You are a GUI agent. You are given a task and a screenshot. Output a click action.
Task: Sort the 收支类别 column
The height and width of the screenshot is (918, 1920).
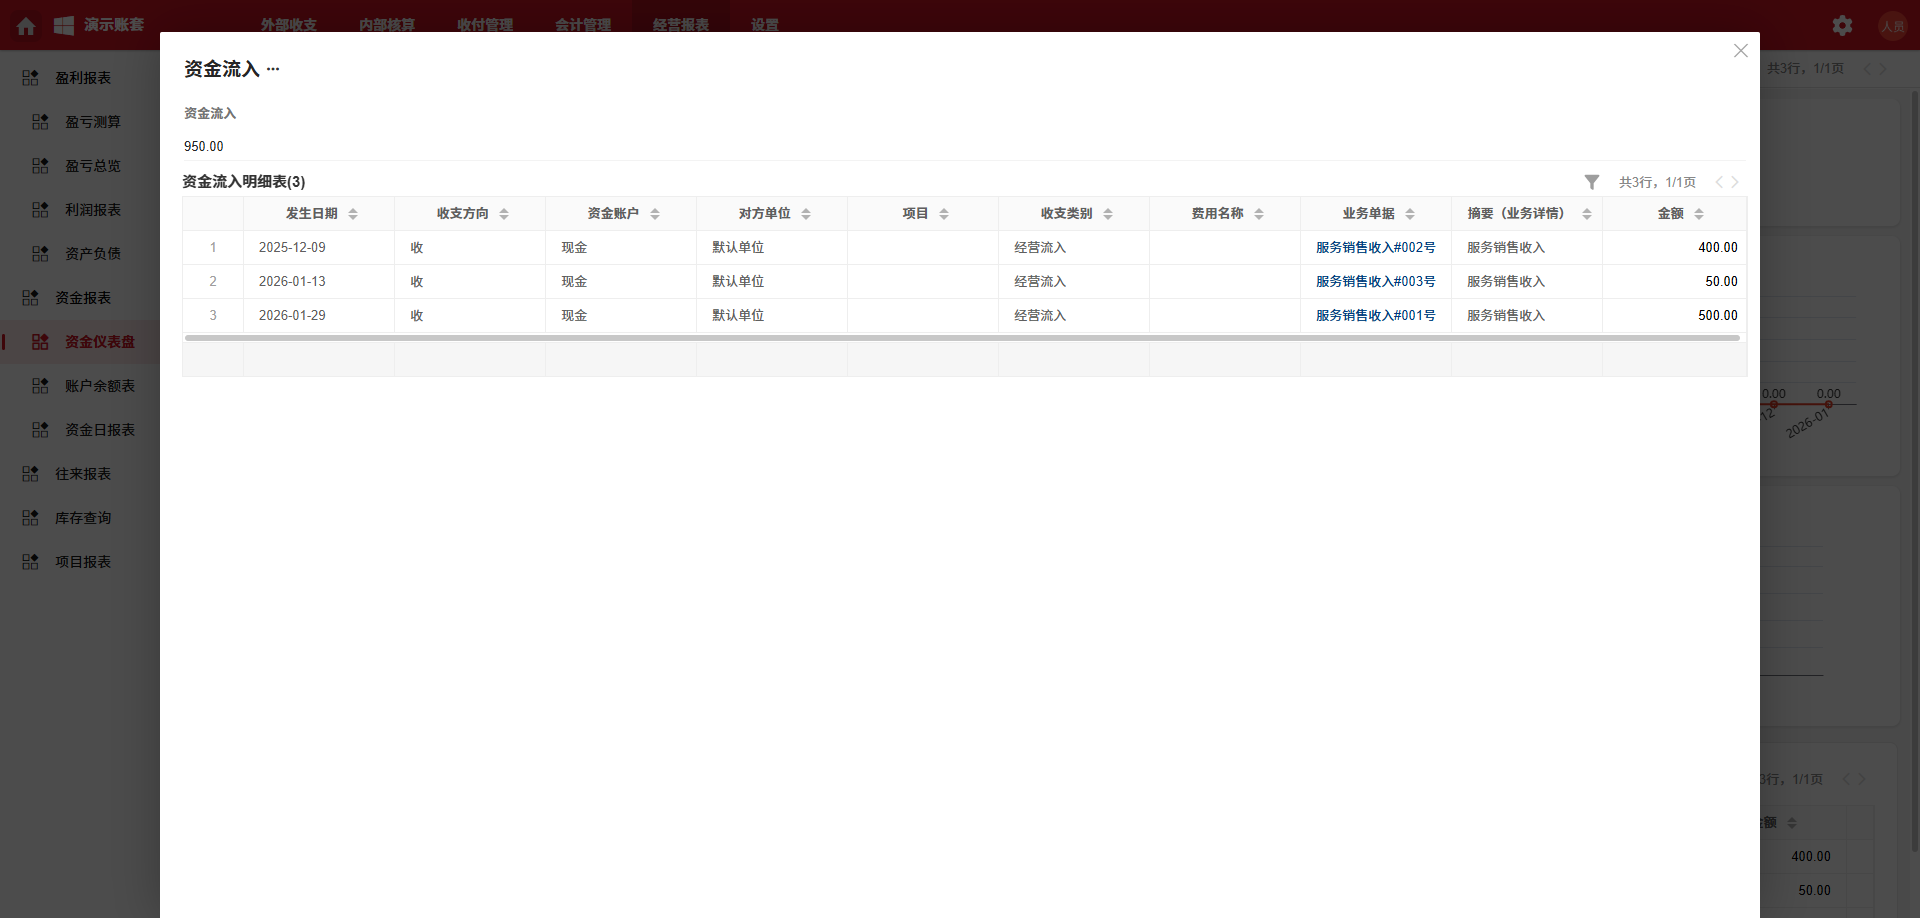click(x=1108, y=214)
